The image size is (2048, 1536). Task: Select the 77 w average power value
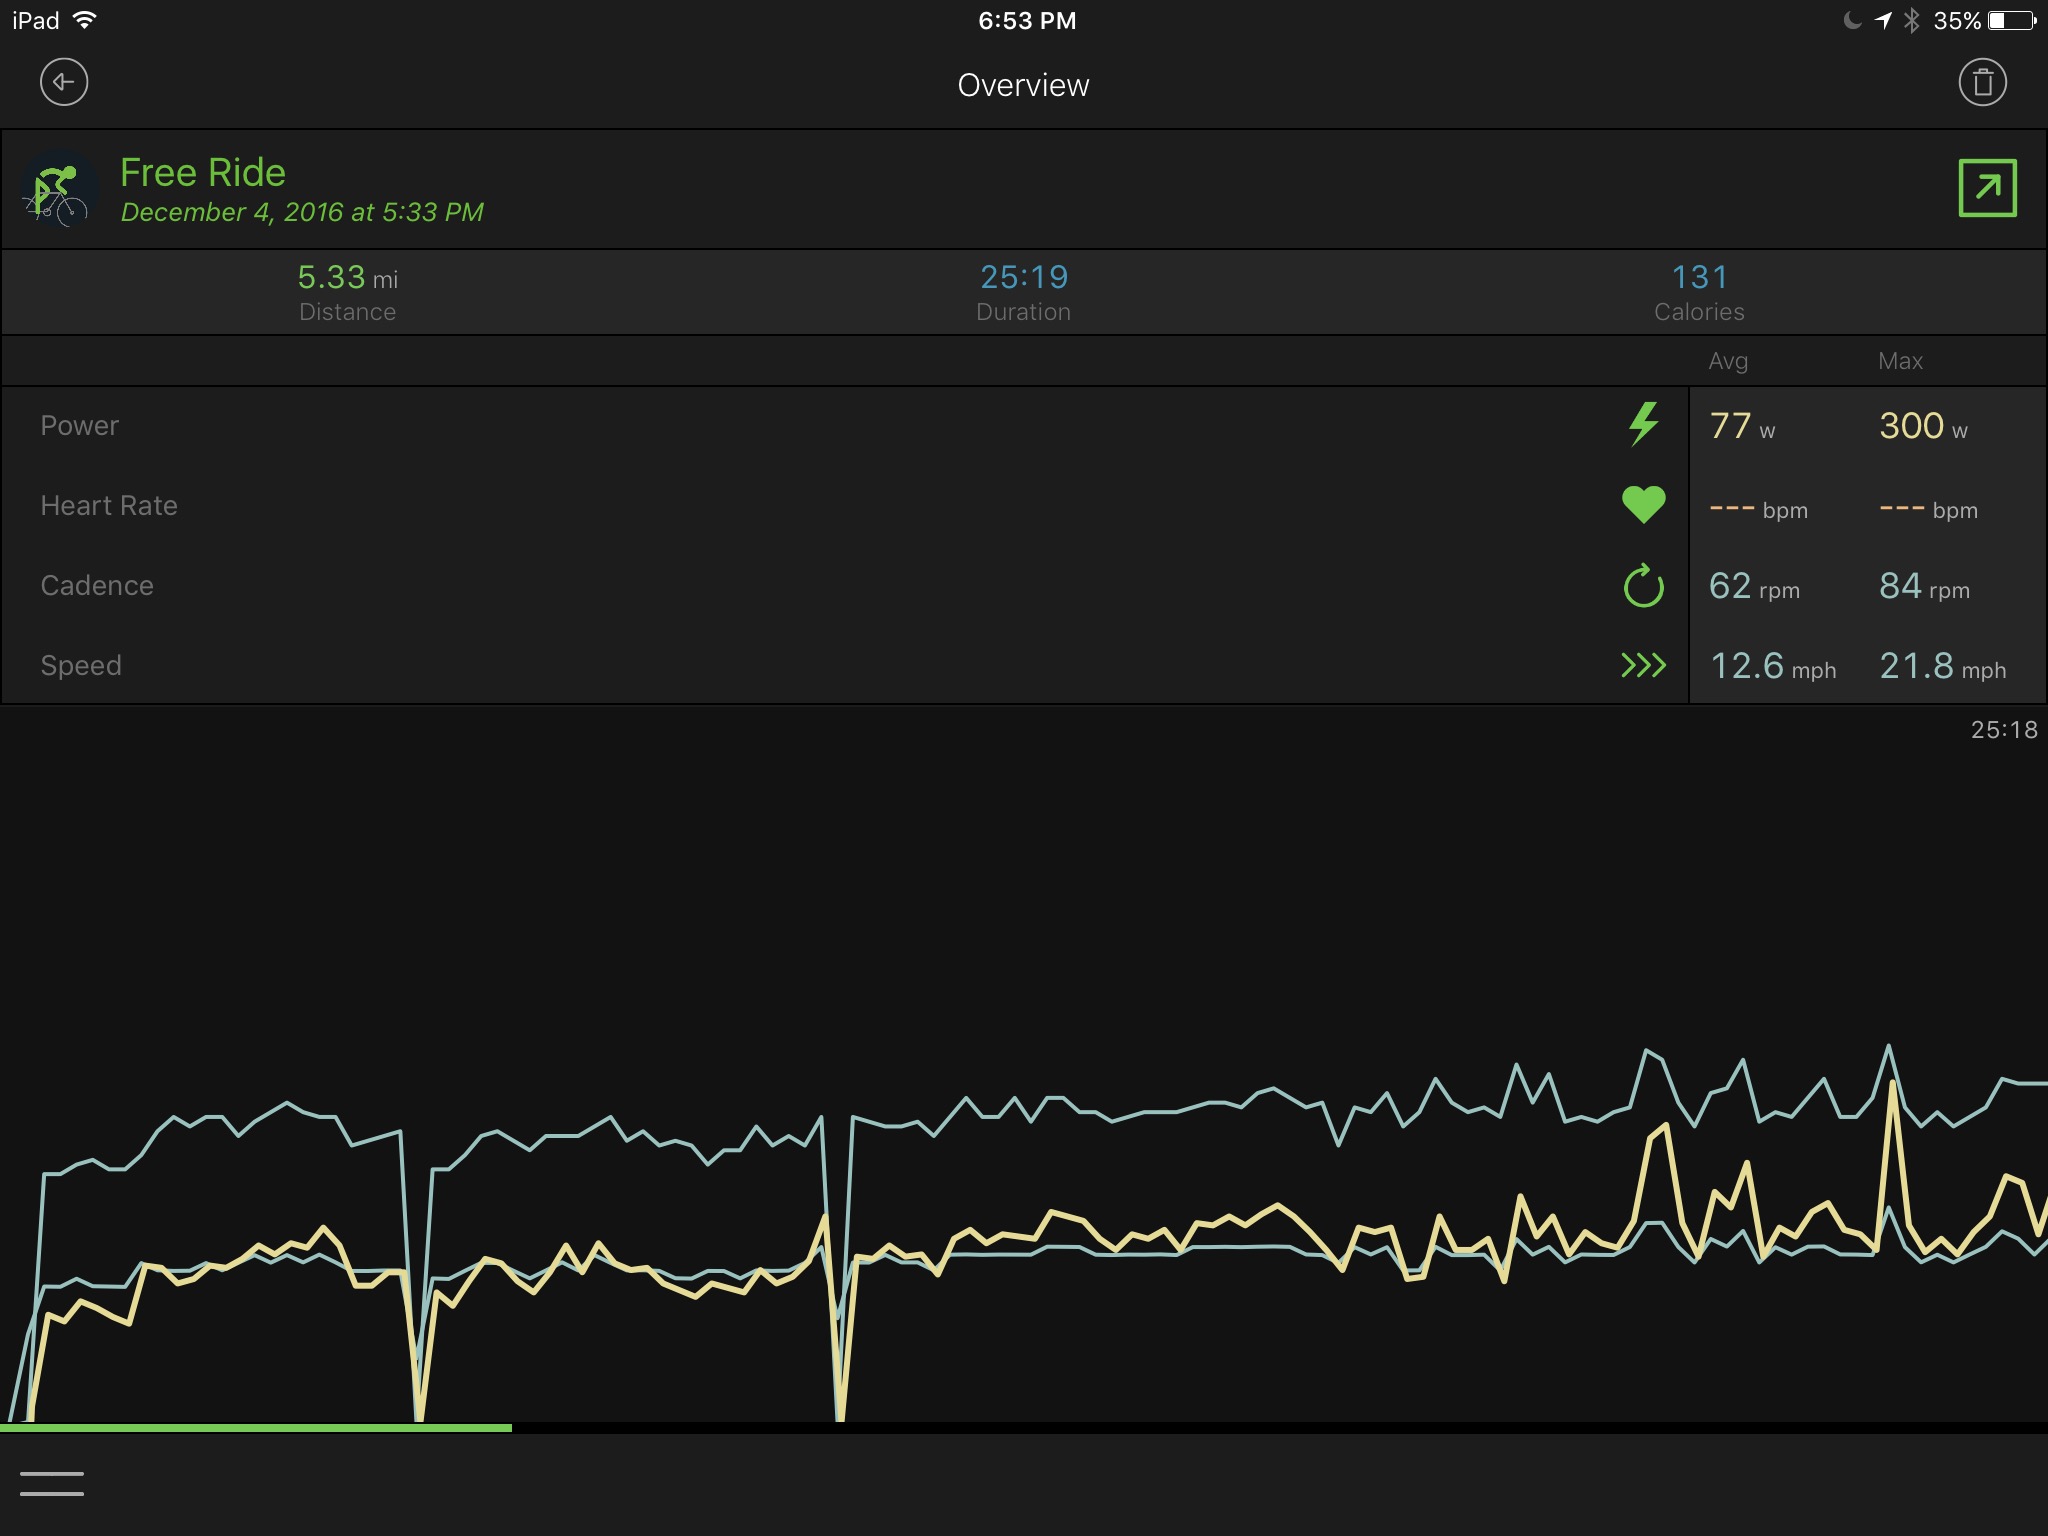[1742, 426]
